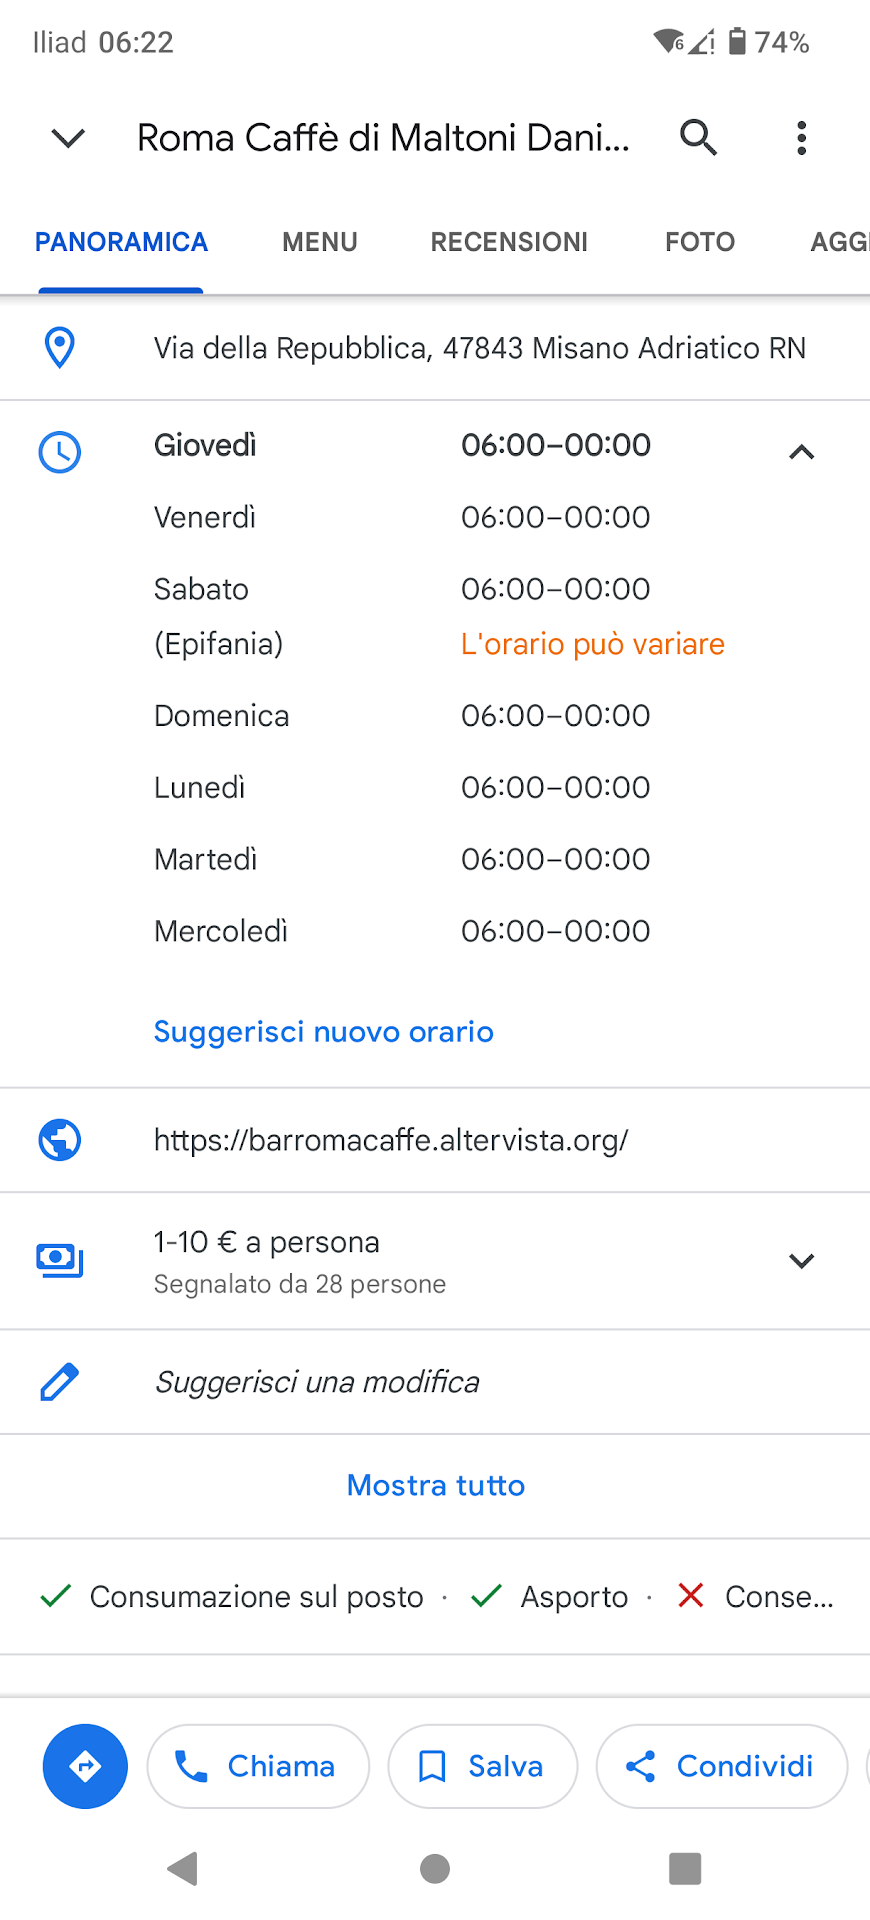Tap the search magnifier icon

[698, 137]
